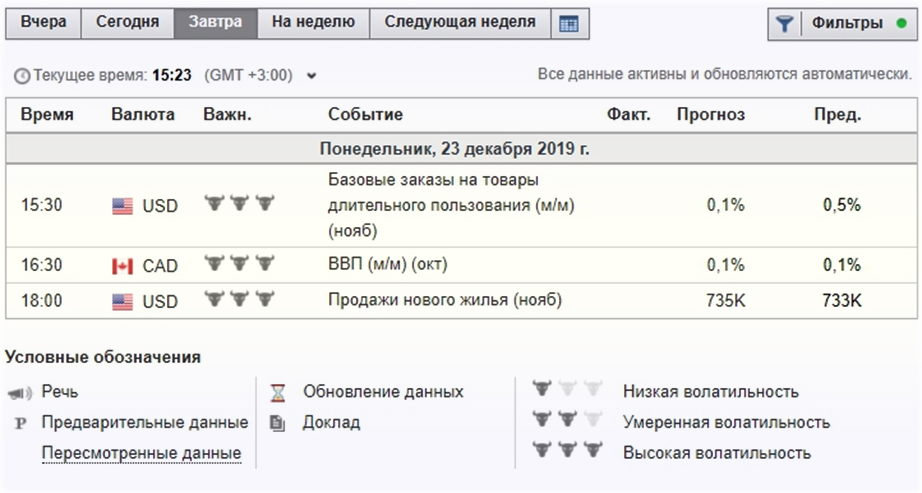Click the bull icons in the 18:00 row

pyautogui.click(x=239, y=299)
